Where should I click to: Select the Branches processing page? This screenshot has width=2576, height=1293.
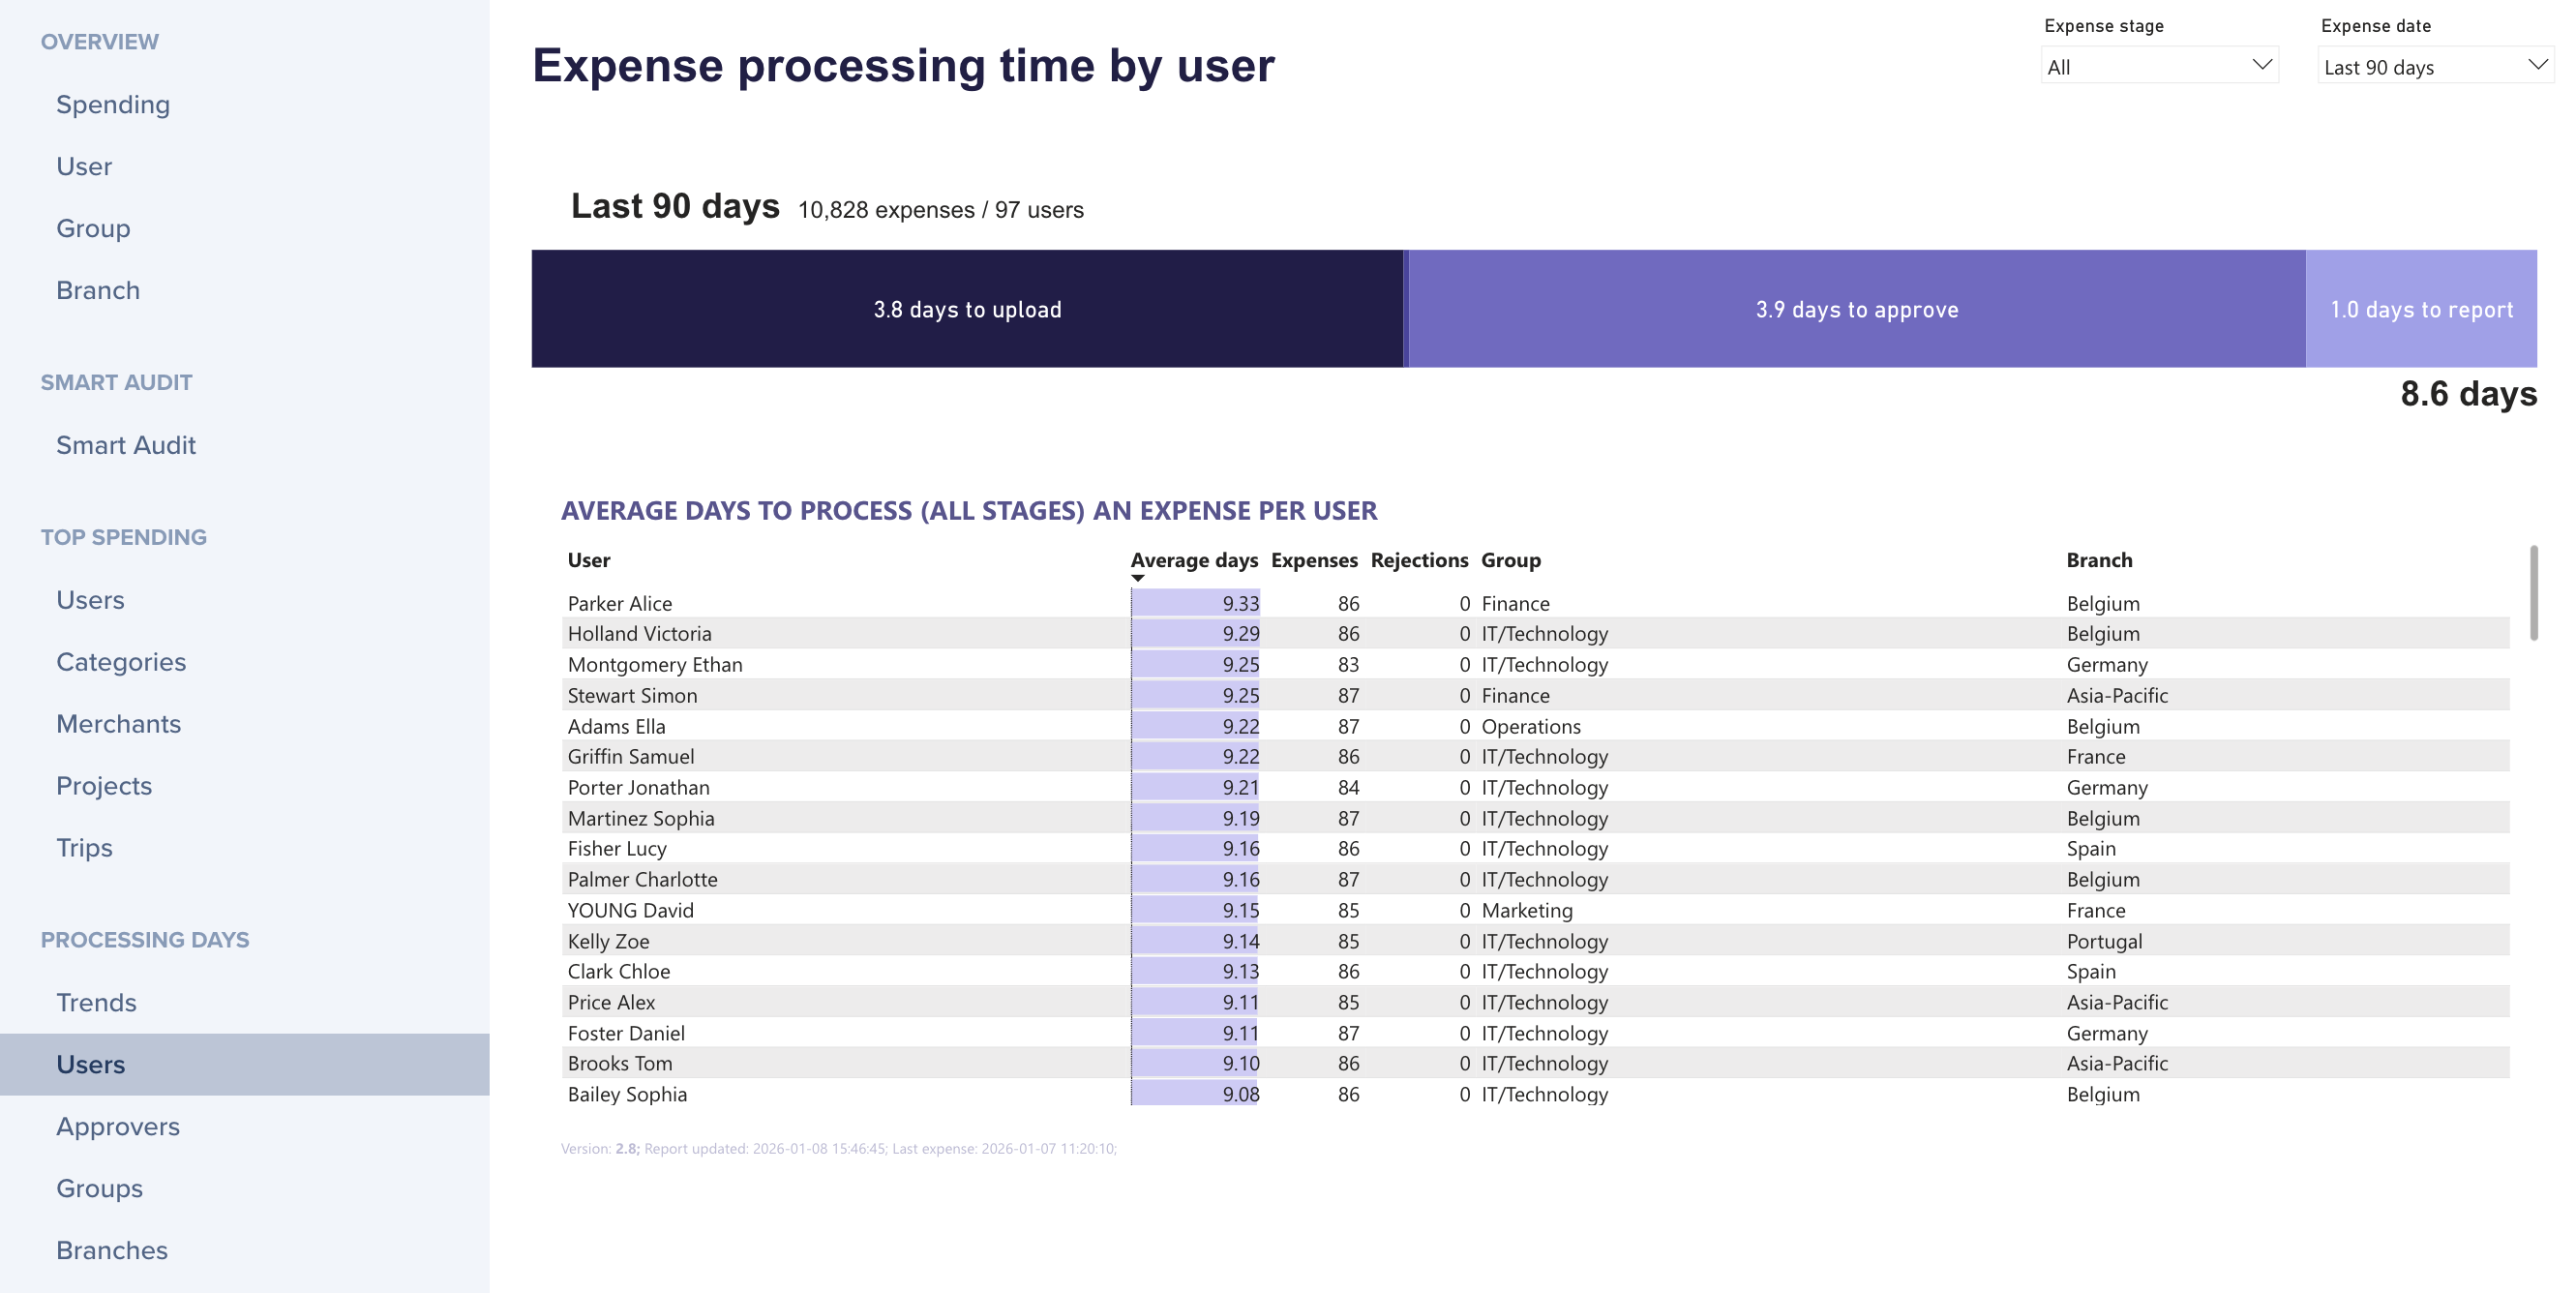(x=111, y=1250)
